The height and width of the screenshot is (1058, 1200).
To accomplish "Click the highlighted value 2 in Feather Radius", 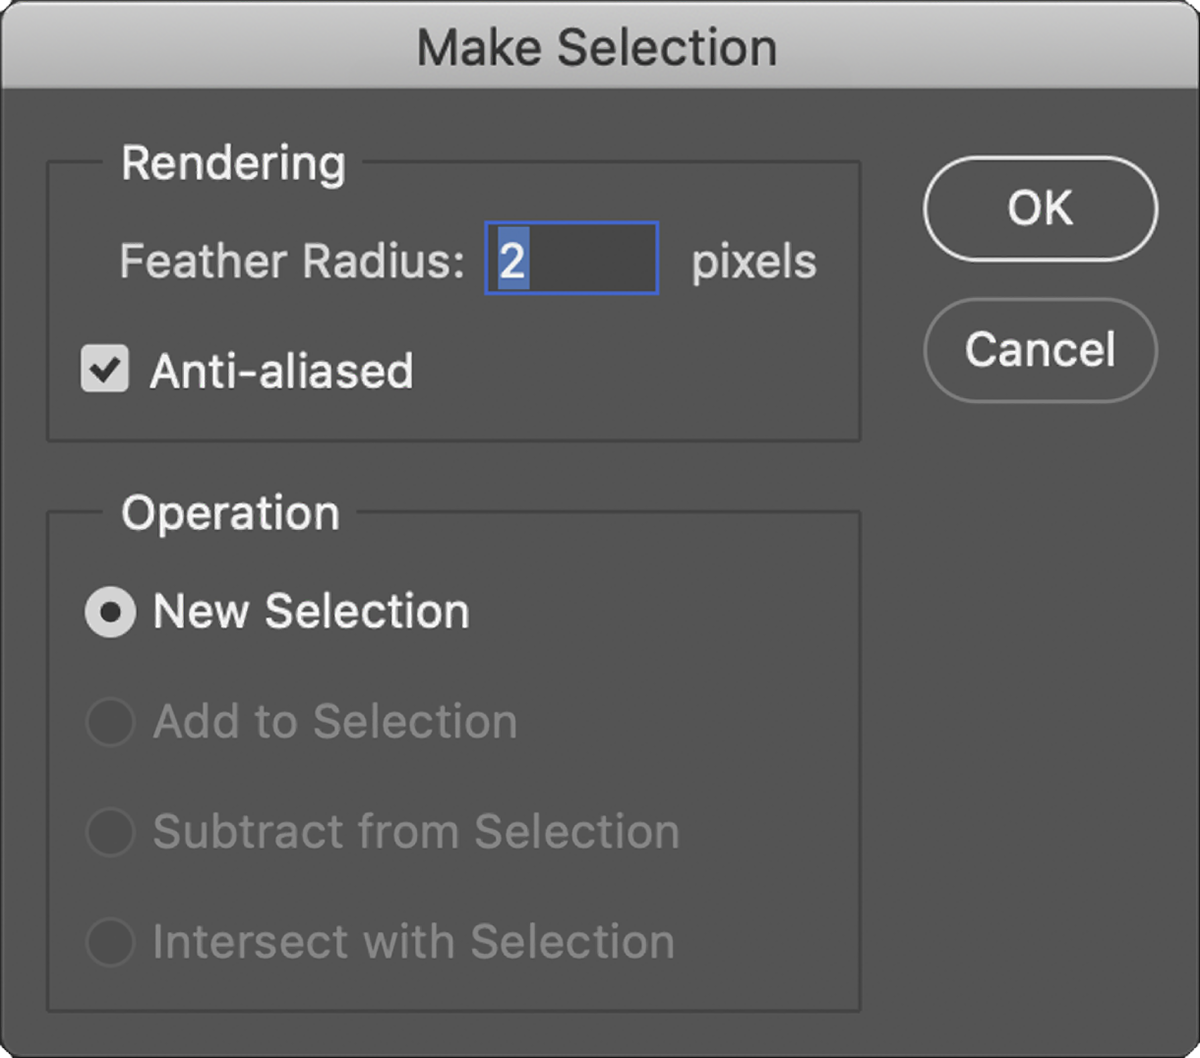I will click(512, 261).
